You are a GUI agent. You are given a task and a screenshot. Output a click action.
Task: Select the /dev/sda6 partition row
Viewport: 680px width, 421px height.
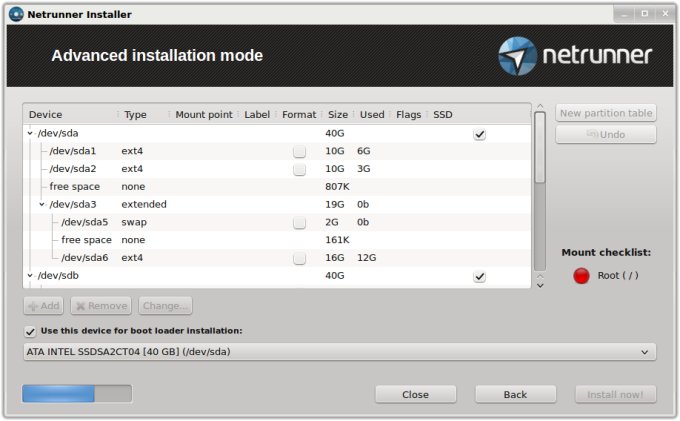coord(278,258)
